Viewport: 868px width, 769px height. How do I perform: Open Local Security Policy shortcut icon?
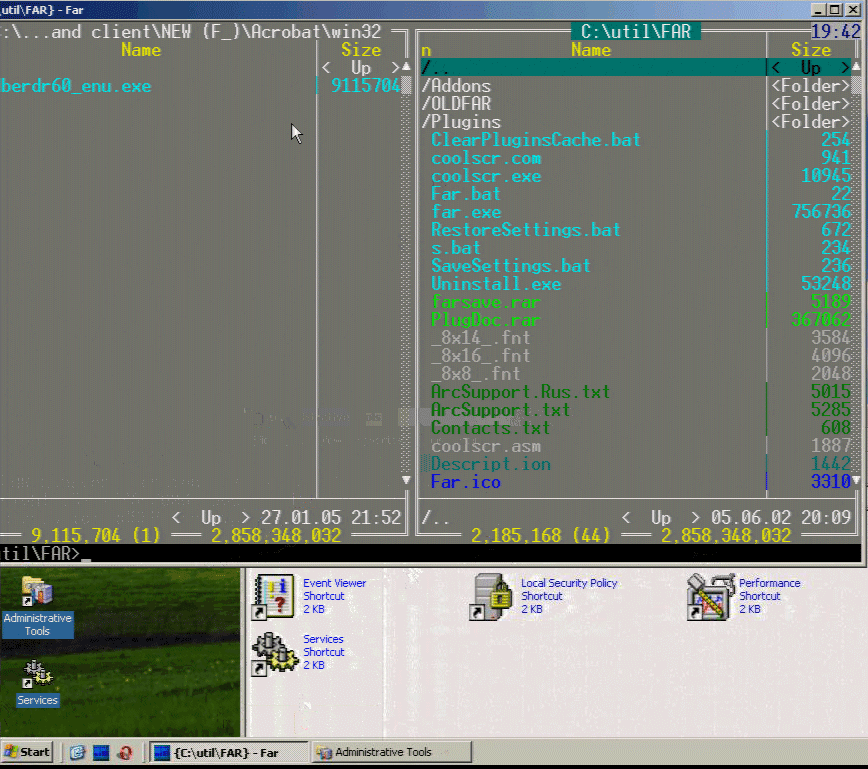tap(492, 596)
